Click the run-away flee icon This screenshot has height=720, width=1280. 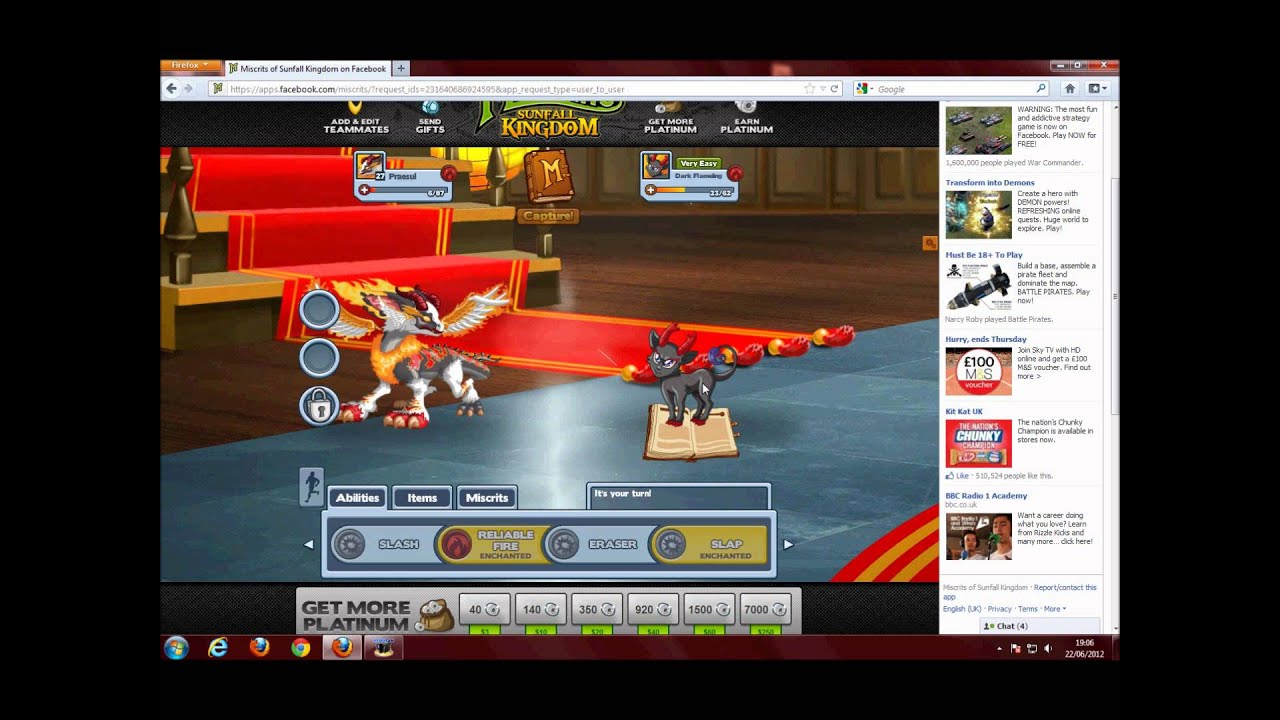tap(311, 486)
